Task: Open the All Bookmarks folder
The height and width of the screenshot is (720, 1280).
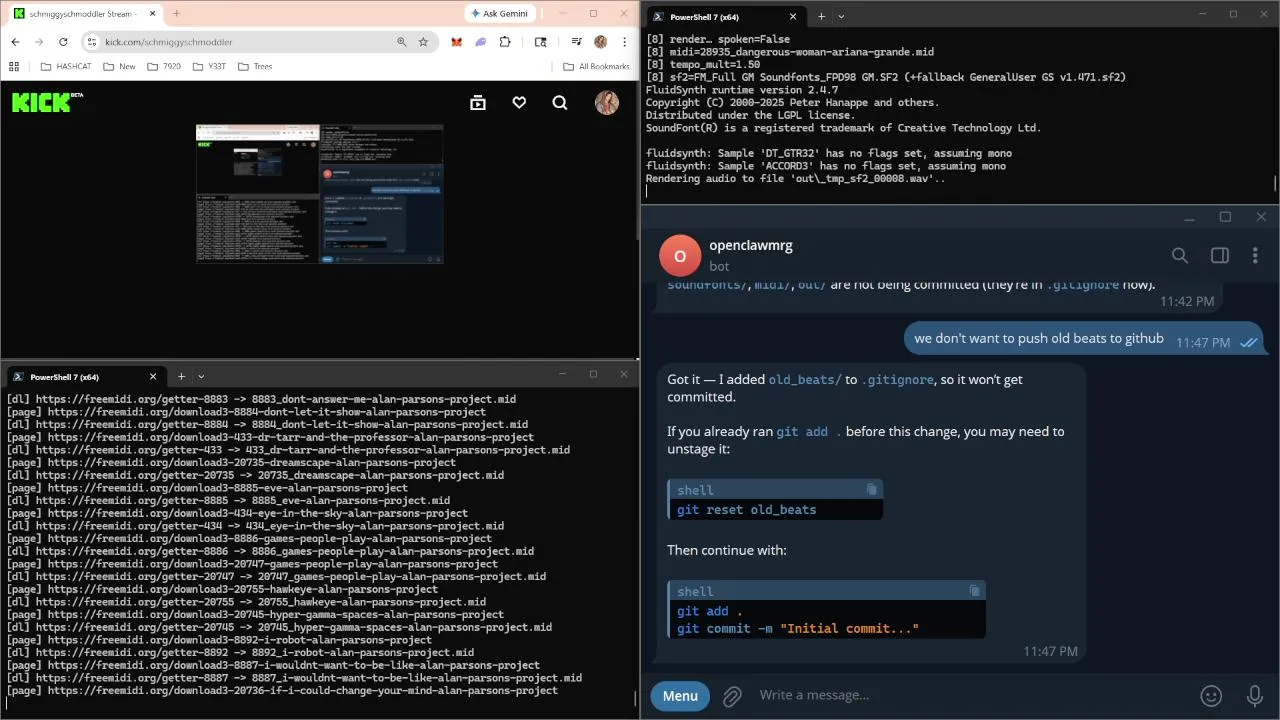Action: [x=596, y=67]
